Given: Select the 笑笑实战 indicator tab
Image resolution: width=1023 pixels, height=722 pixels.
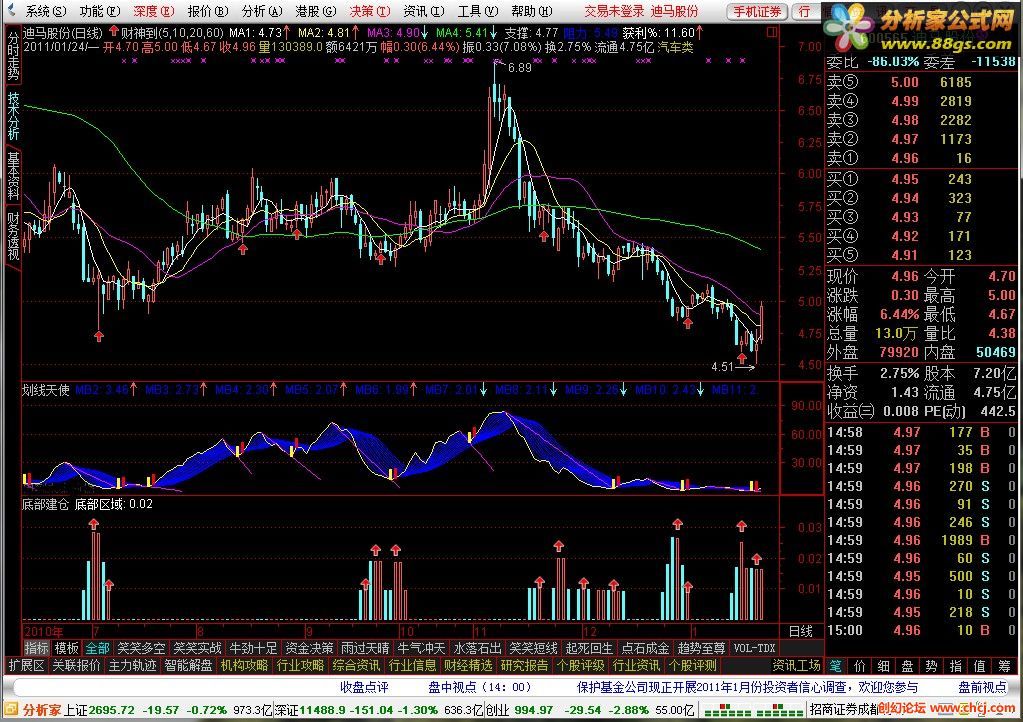Looking at the screenshot, I should (197, 648).
